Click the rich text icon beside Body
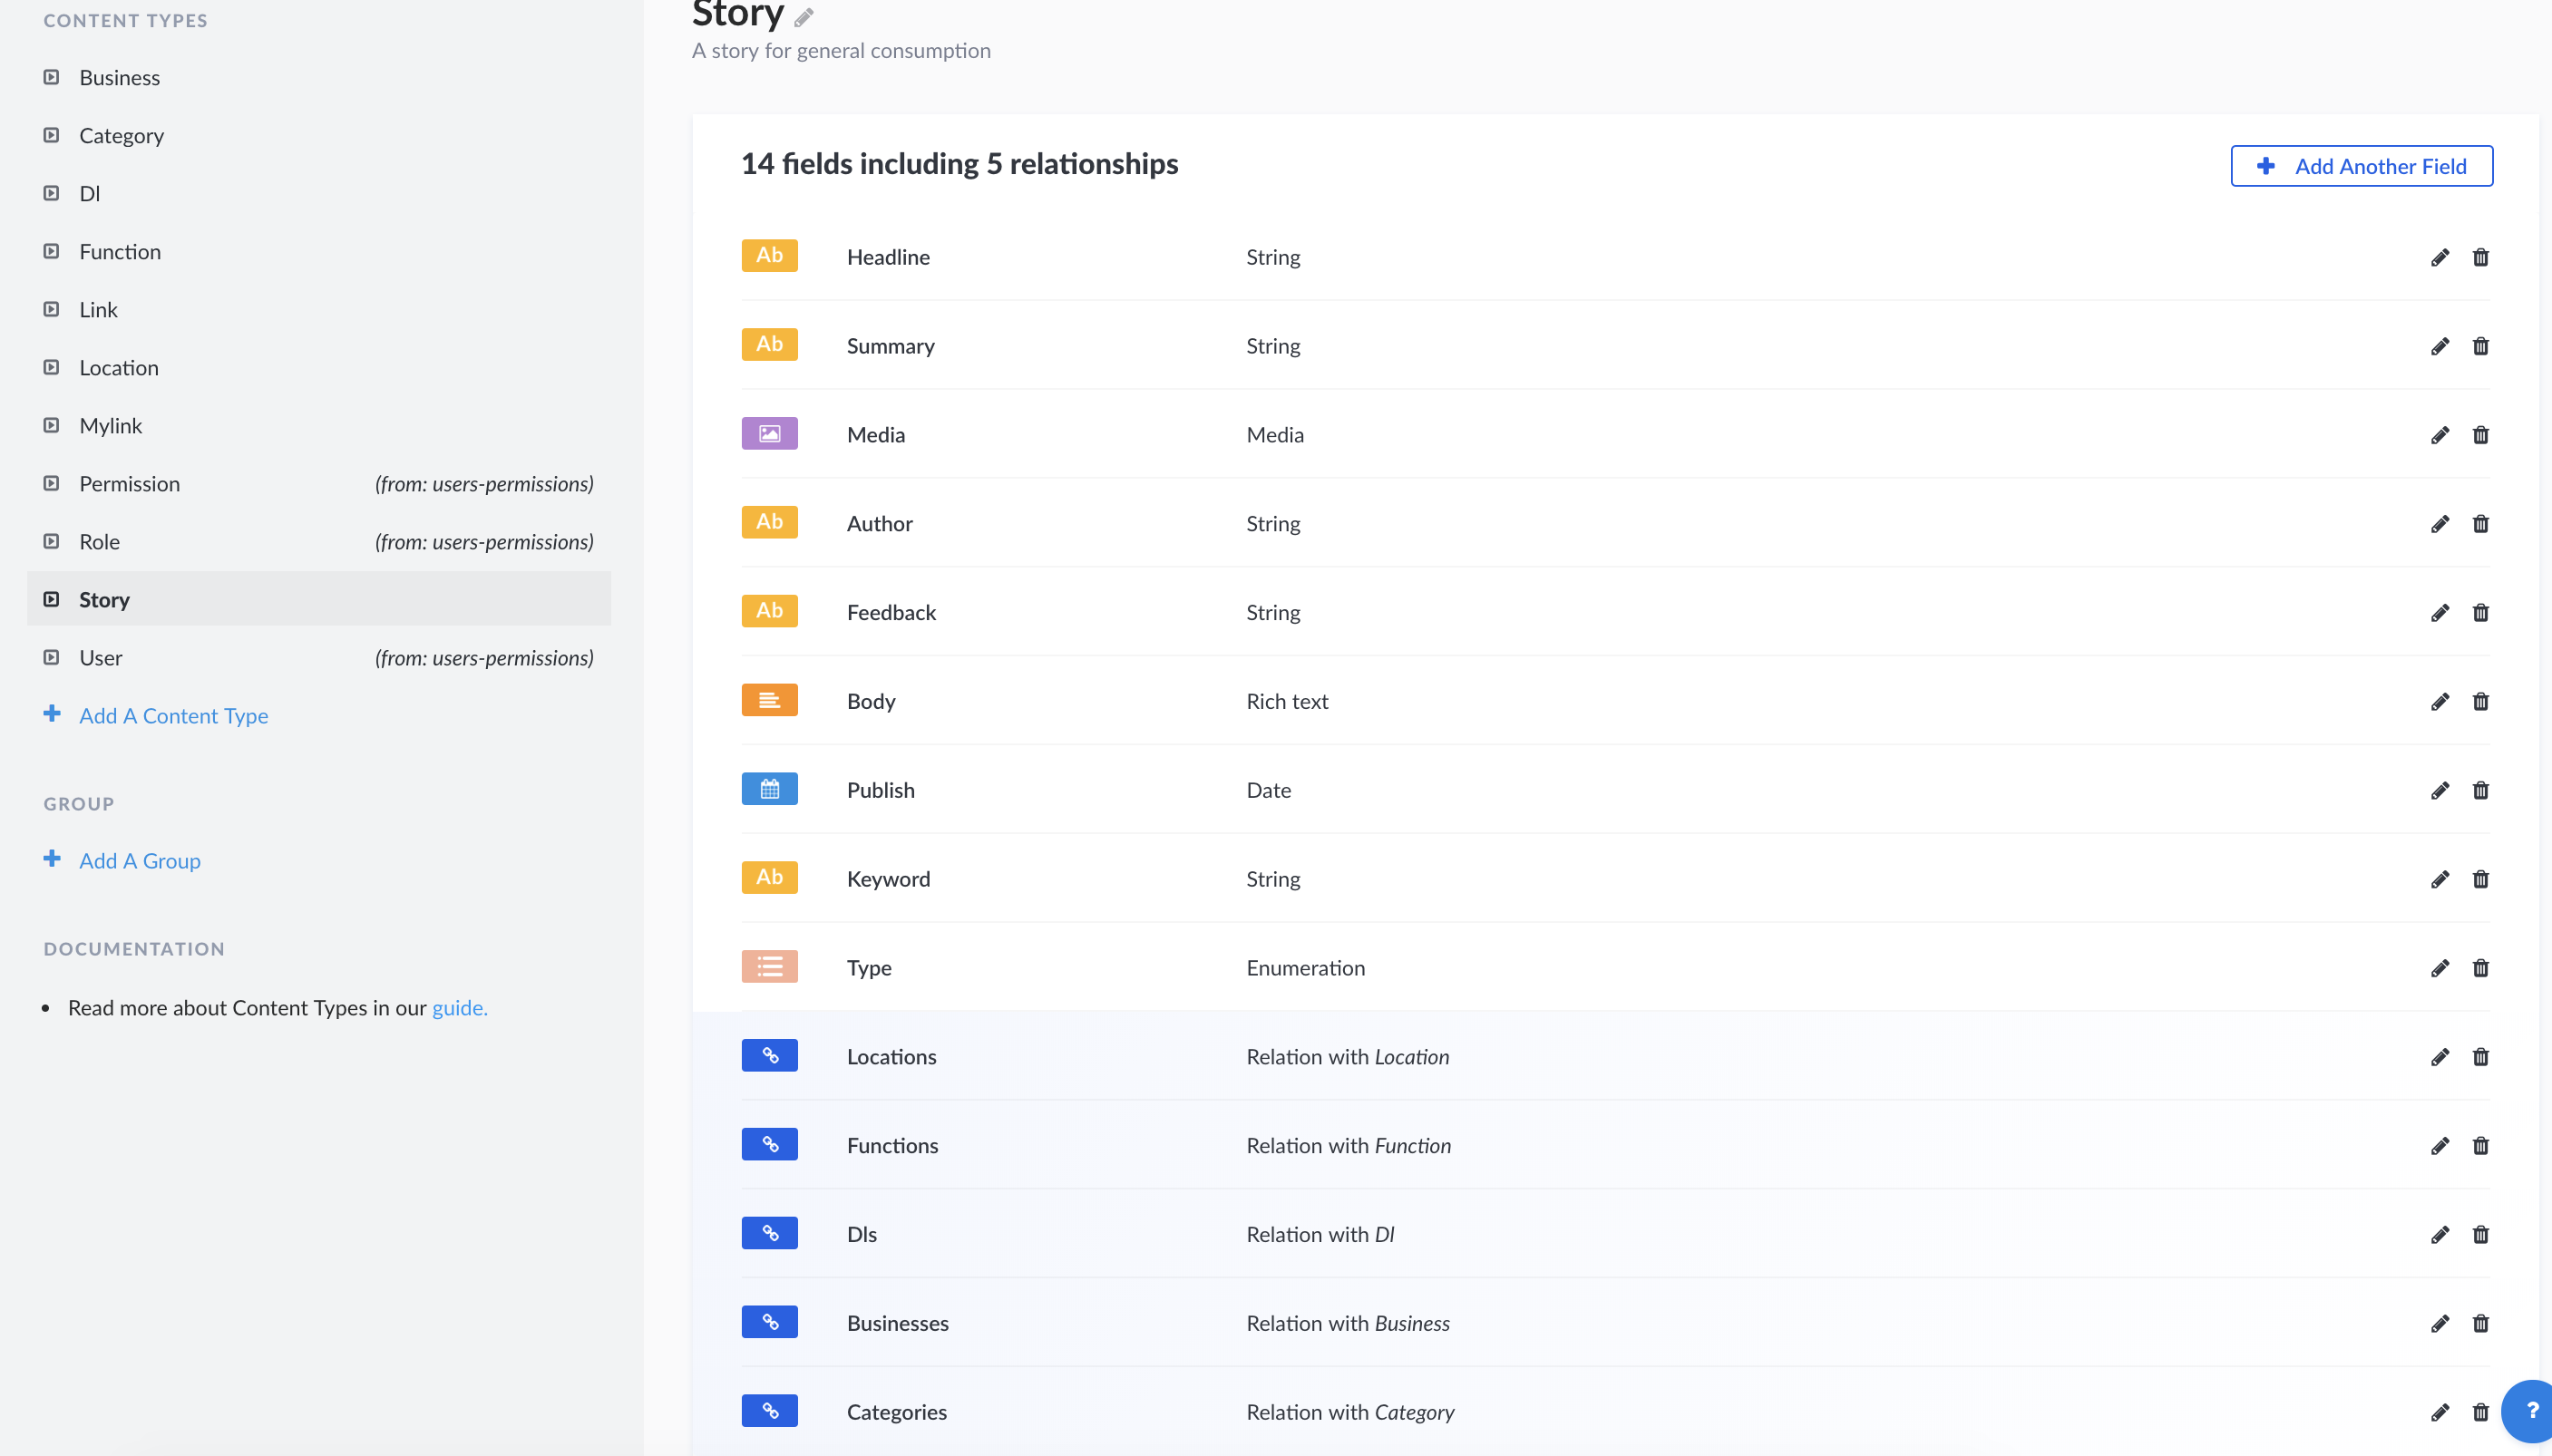 pyautogui.click(x=768, y=699)
